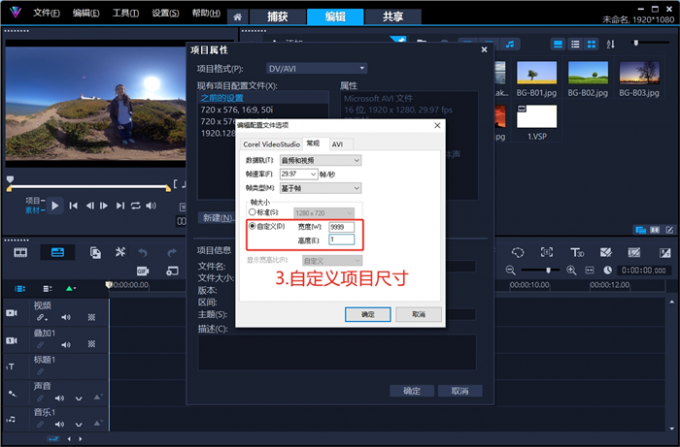The height and width of the screenshot is (447, 680).
Task: Open the AVI tab in options dialog
Action: tap(337, 144)
